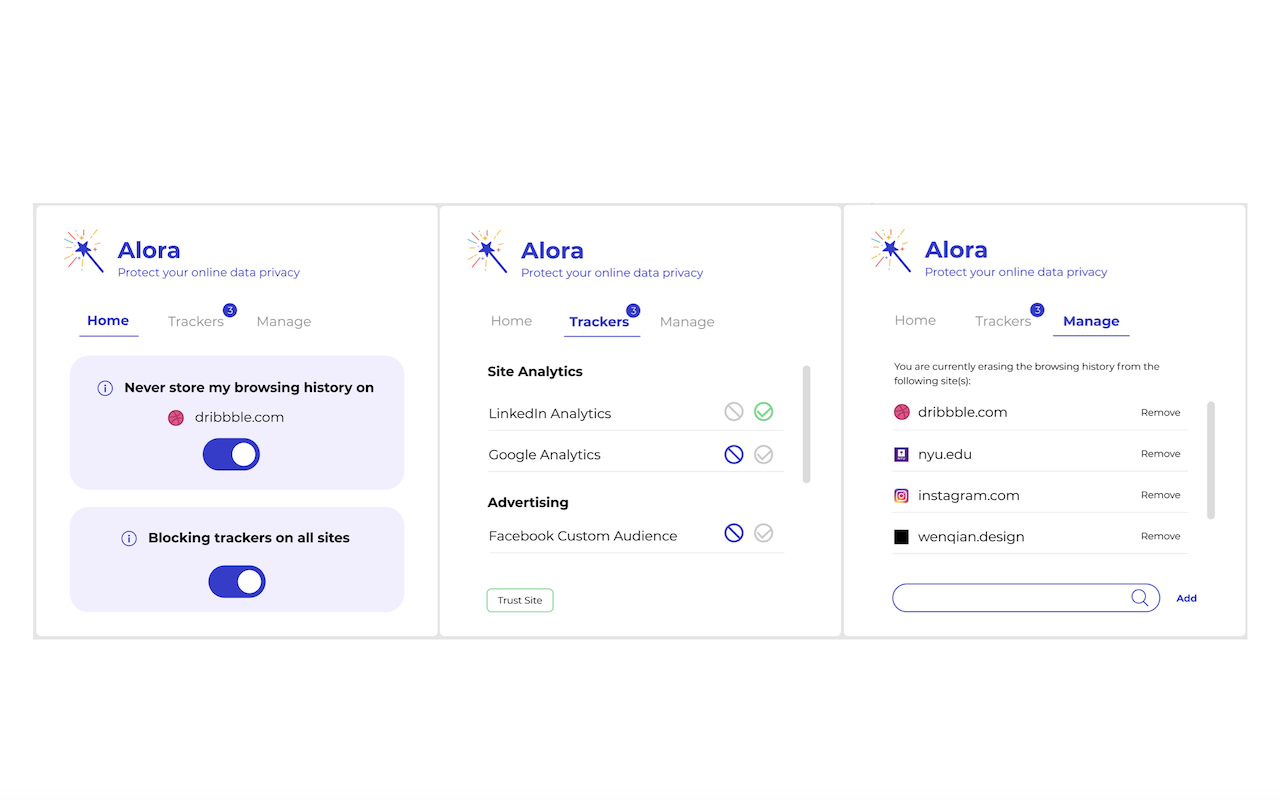Click the Trust Site button
This screenshot has width=1280, height=800.
tap(520, 600)
